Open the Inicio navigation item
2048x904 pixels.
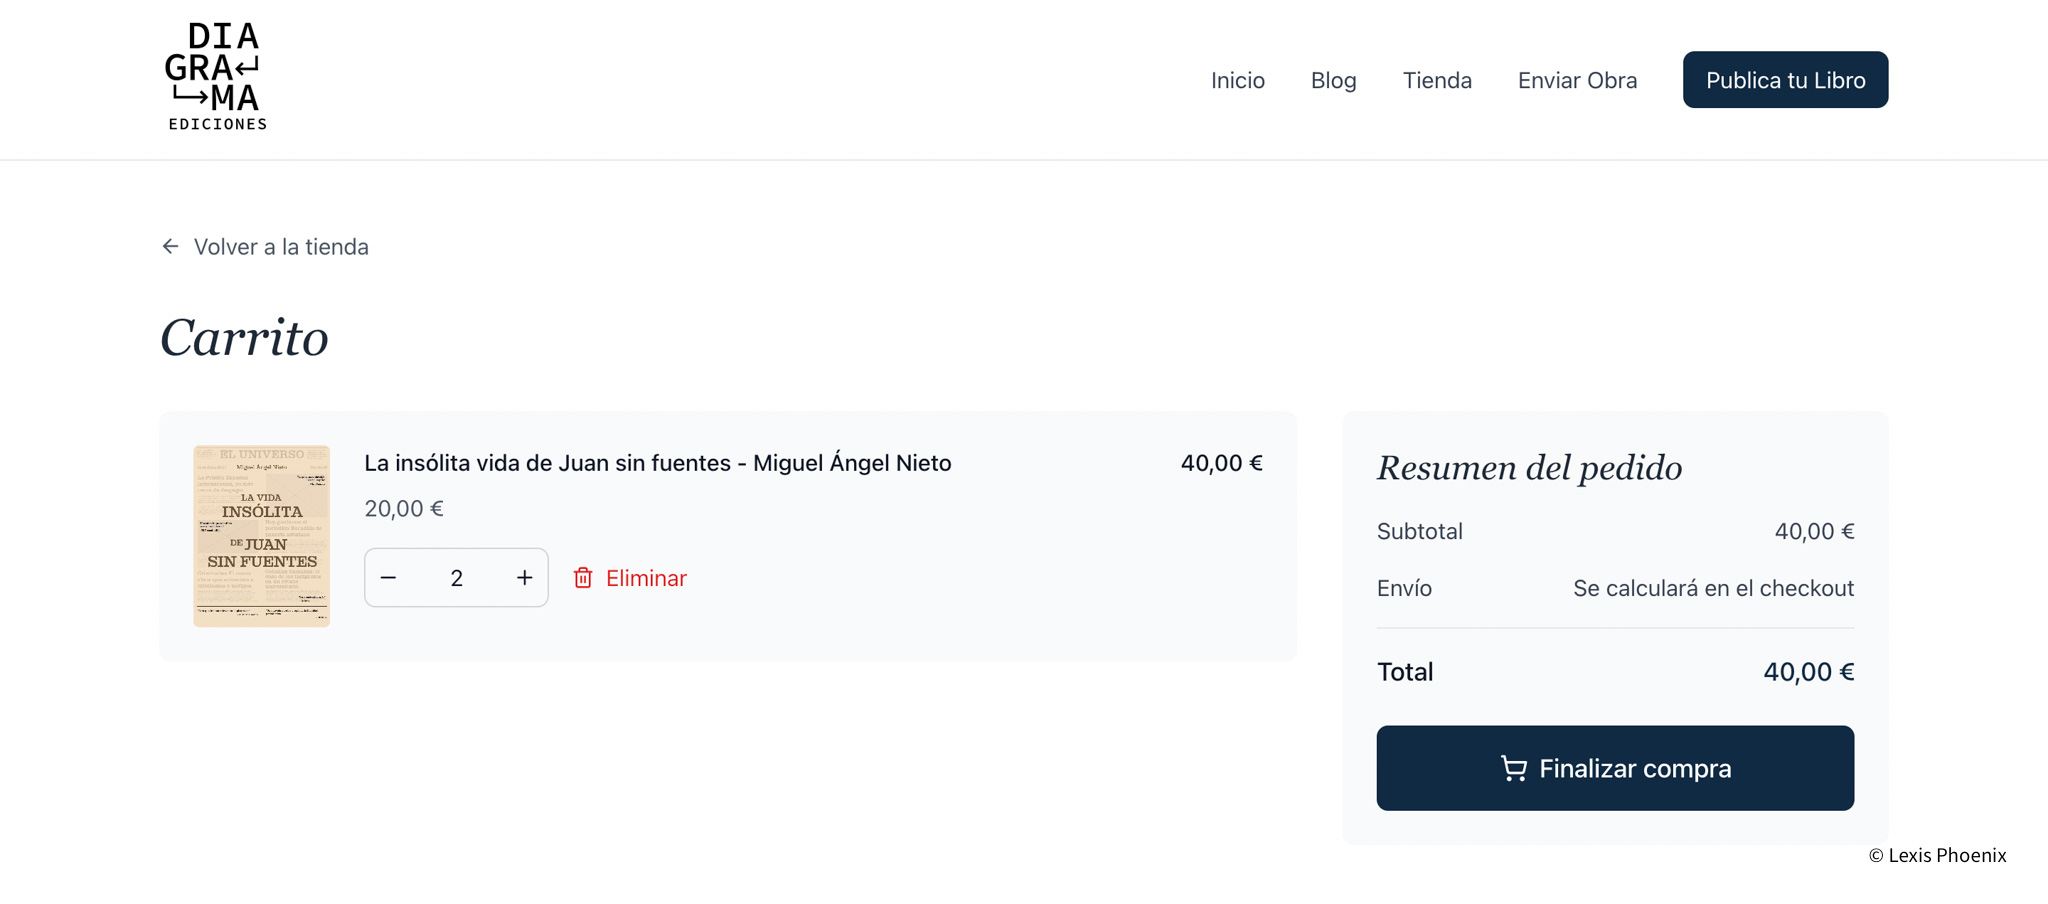click(1237, 80)
